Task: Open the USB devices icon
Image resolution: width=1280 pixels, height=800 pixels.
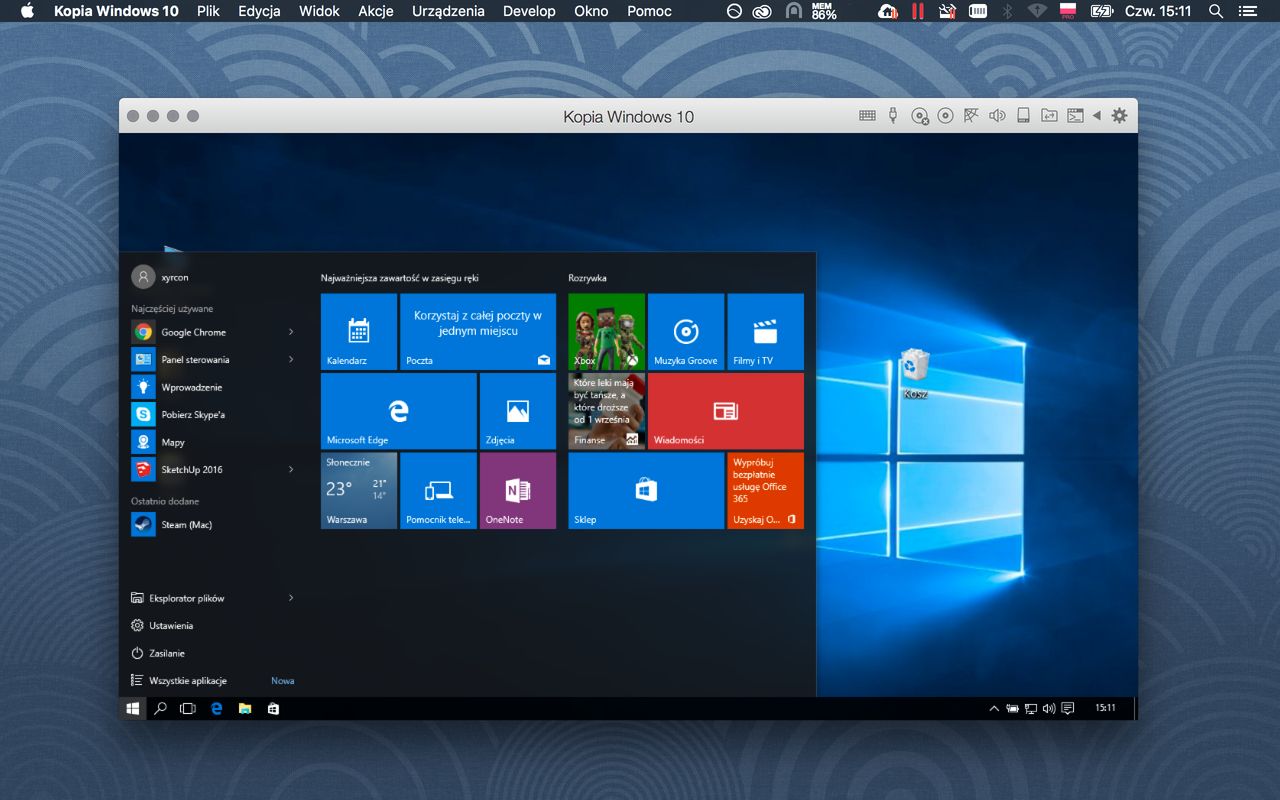Action: click(893, 116)
